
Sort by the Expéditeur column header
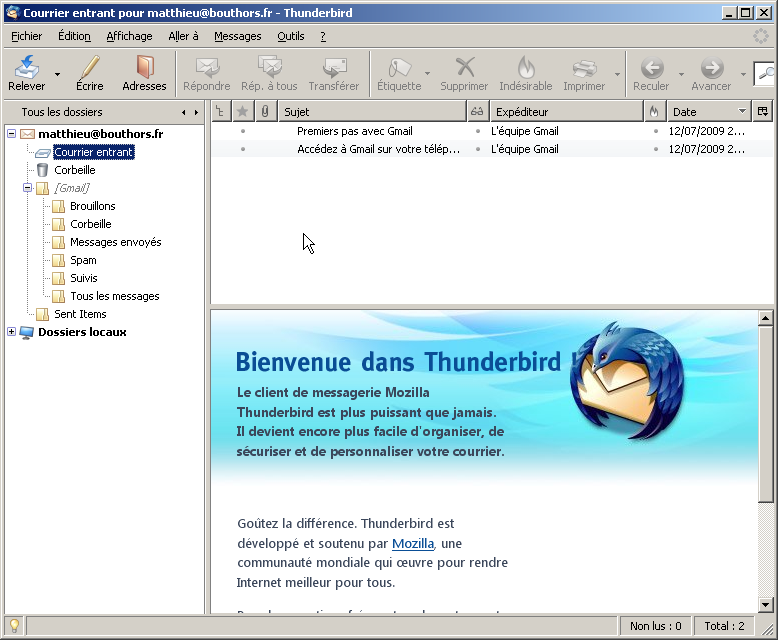point(567,112)
